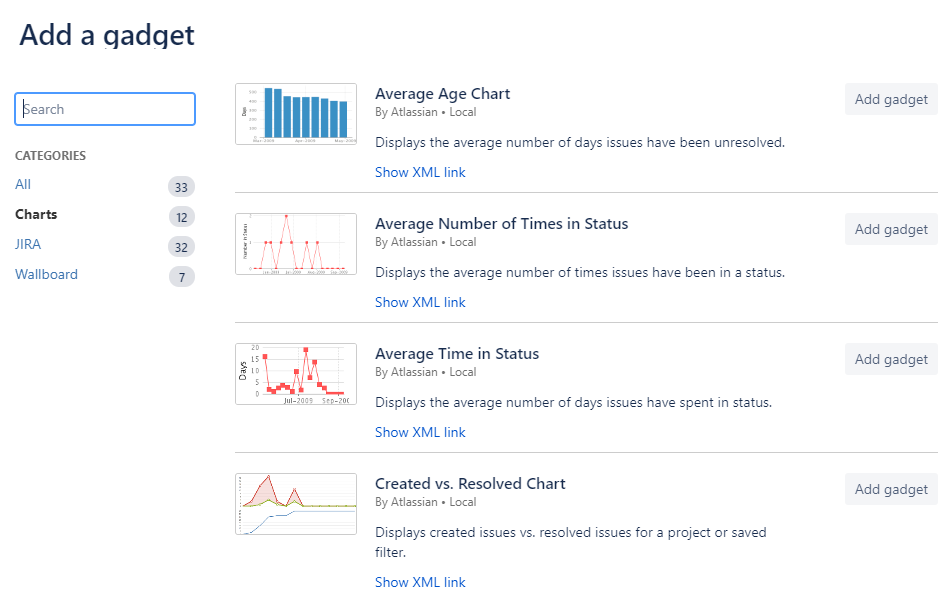Click the Average Age Chart thumbnail
Viewport: 952px width, 602px height.
[296, 113]
